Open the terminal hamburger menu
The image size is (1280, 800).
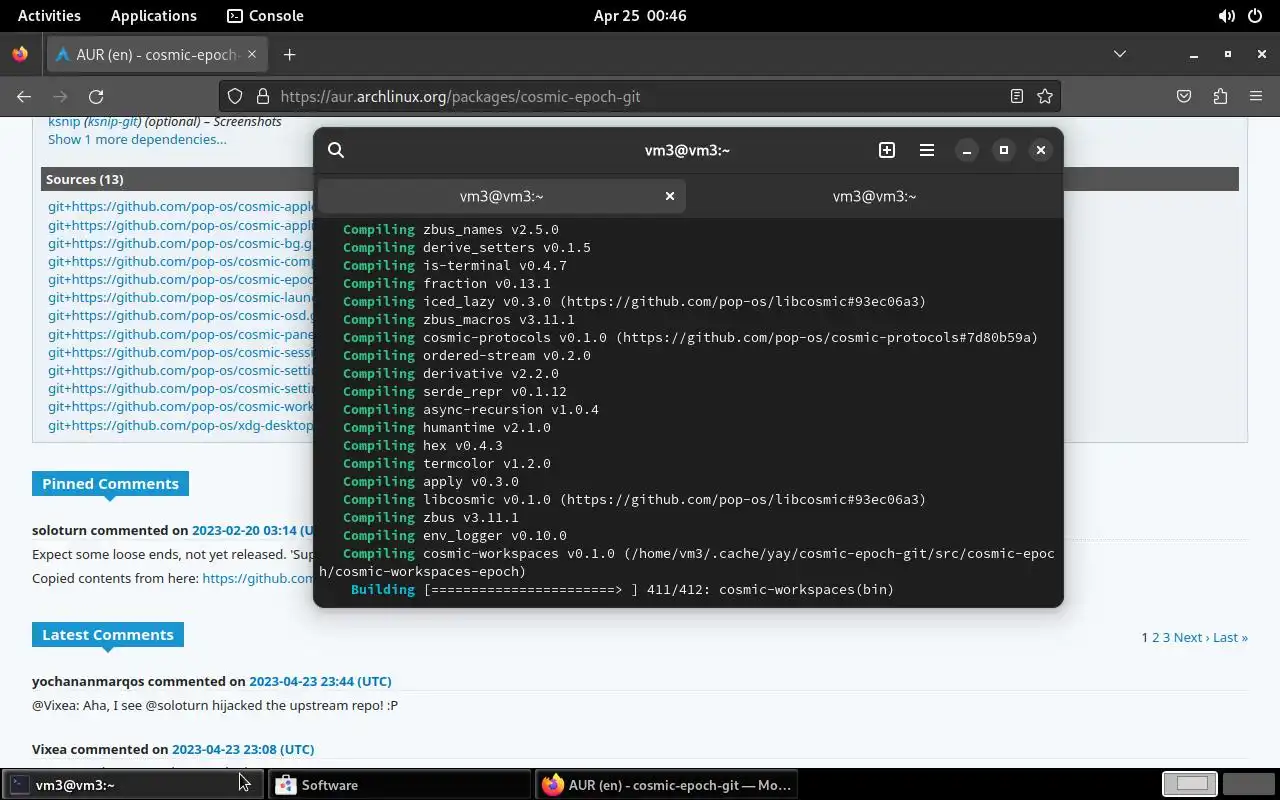(x=927, y=150)
